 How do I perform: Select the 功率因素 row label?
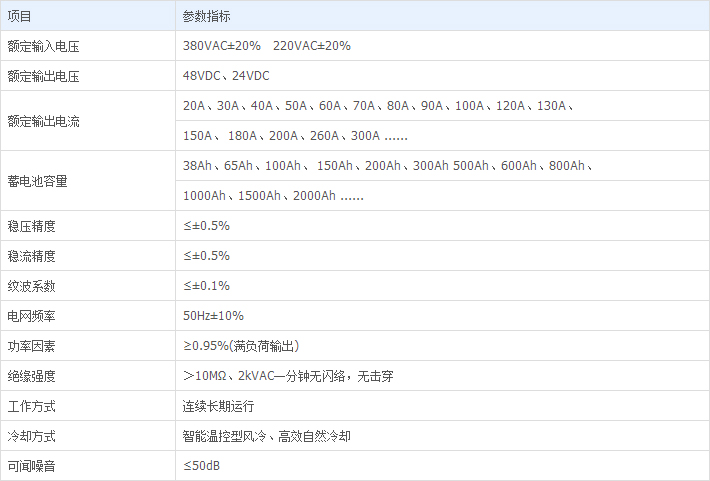pos(31,346)
